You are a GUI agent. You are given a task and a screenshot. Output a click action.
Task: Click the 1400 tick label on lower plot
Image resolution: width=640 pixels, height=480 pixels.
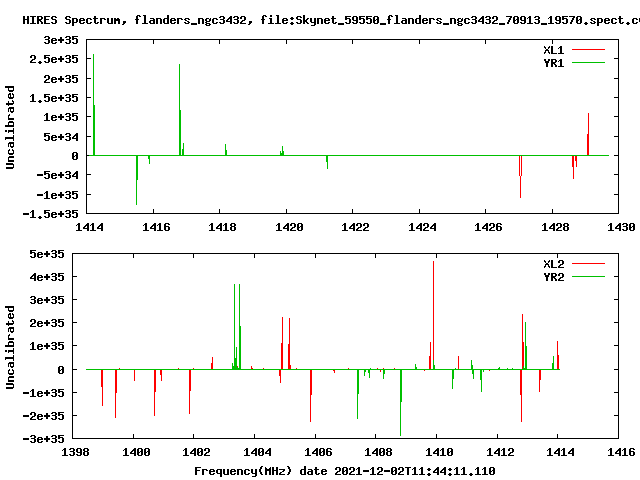pyautogui.click(x=136, y=452)
